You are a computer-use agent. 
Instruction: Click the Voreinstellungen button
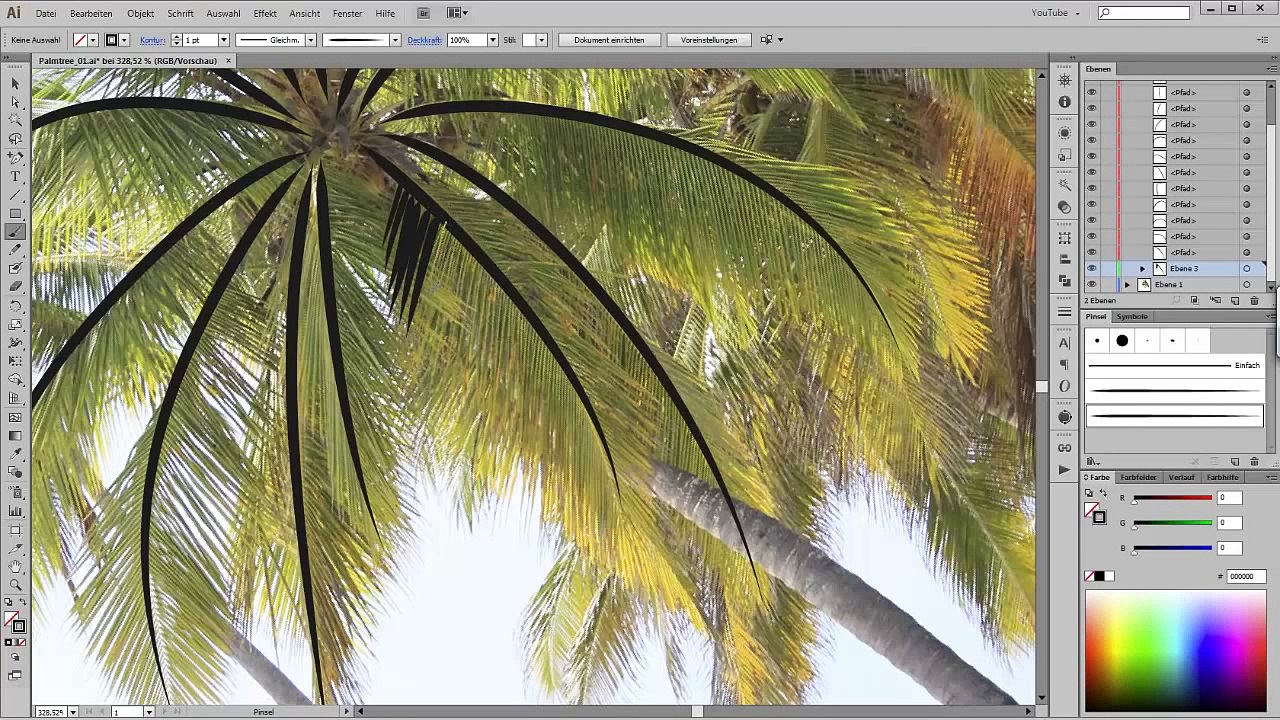(709, 40)
